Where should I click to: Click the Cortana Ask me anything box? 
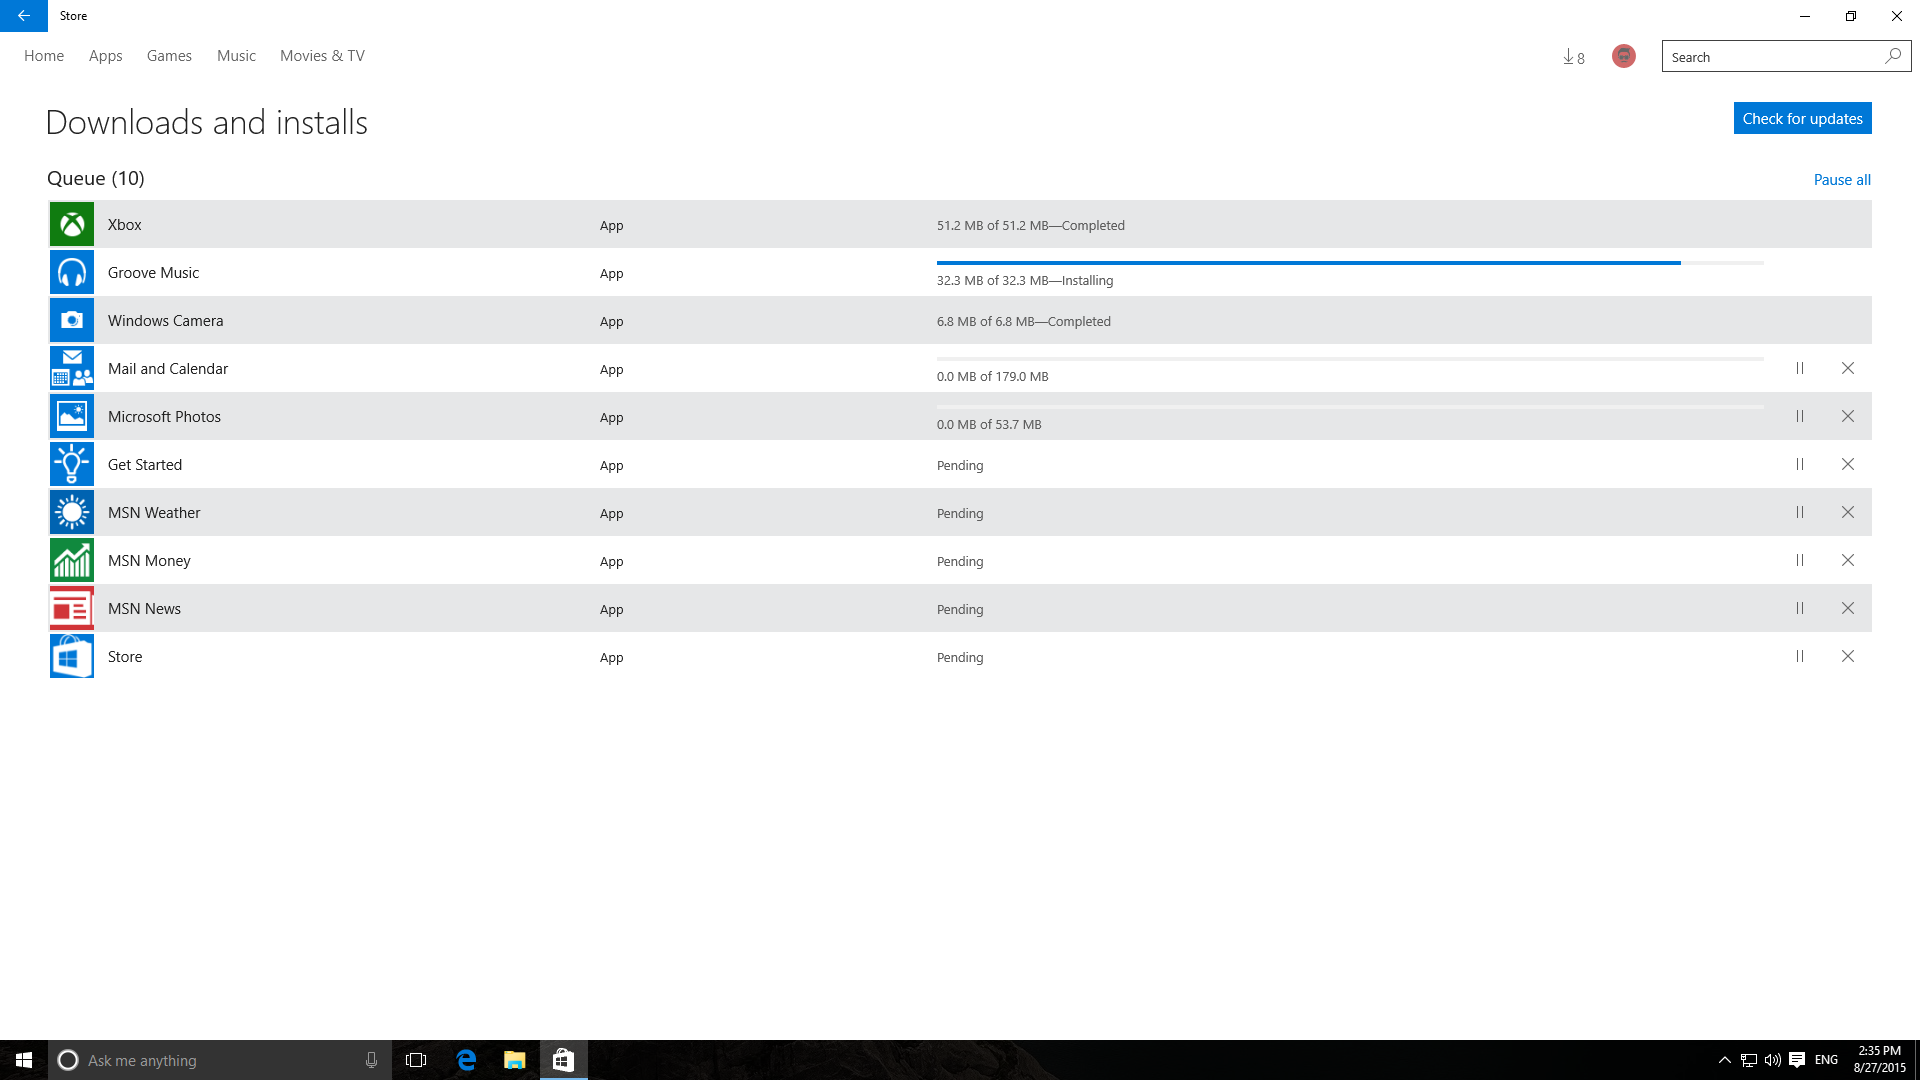pyautogui.click(x=220, y=1060)
